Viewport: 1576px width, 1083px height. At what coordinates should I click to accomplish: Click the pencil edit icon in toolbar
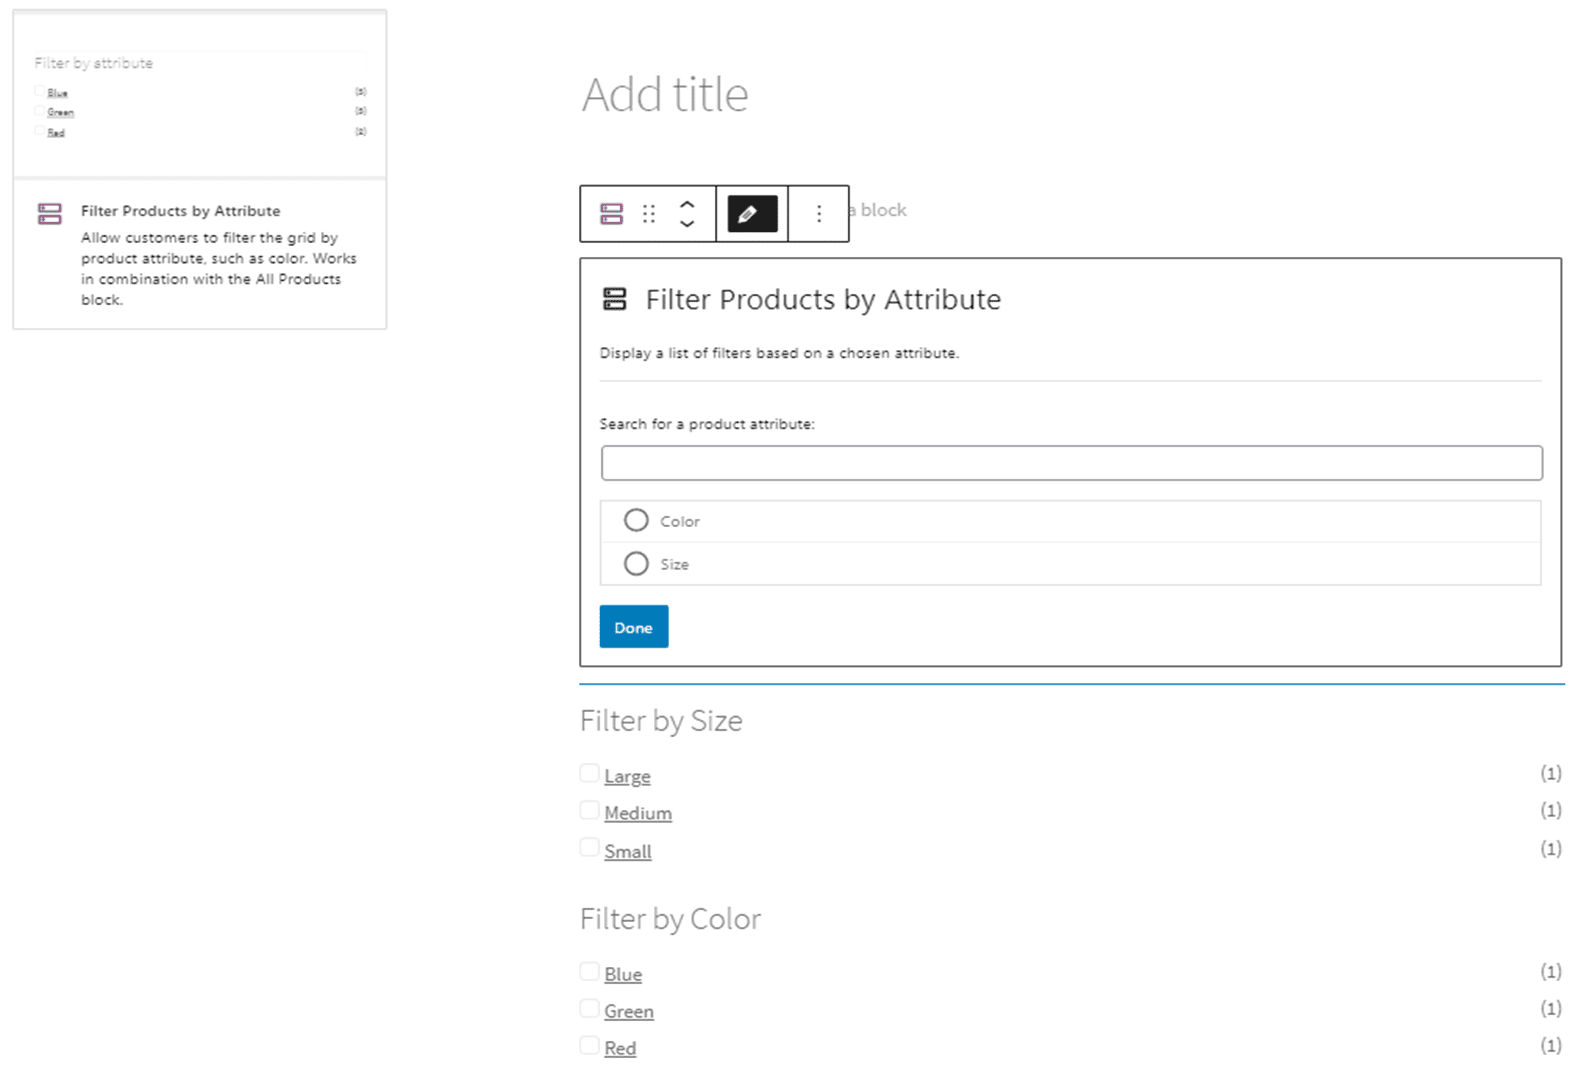(x=752, y=214)
